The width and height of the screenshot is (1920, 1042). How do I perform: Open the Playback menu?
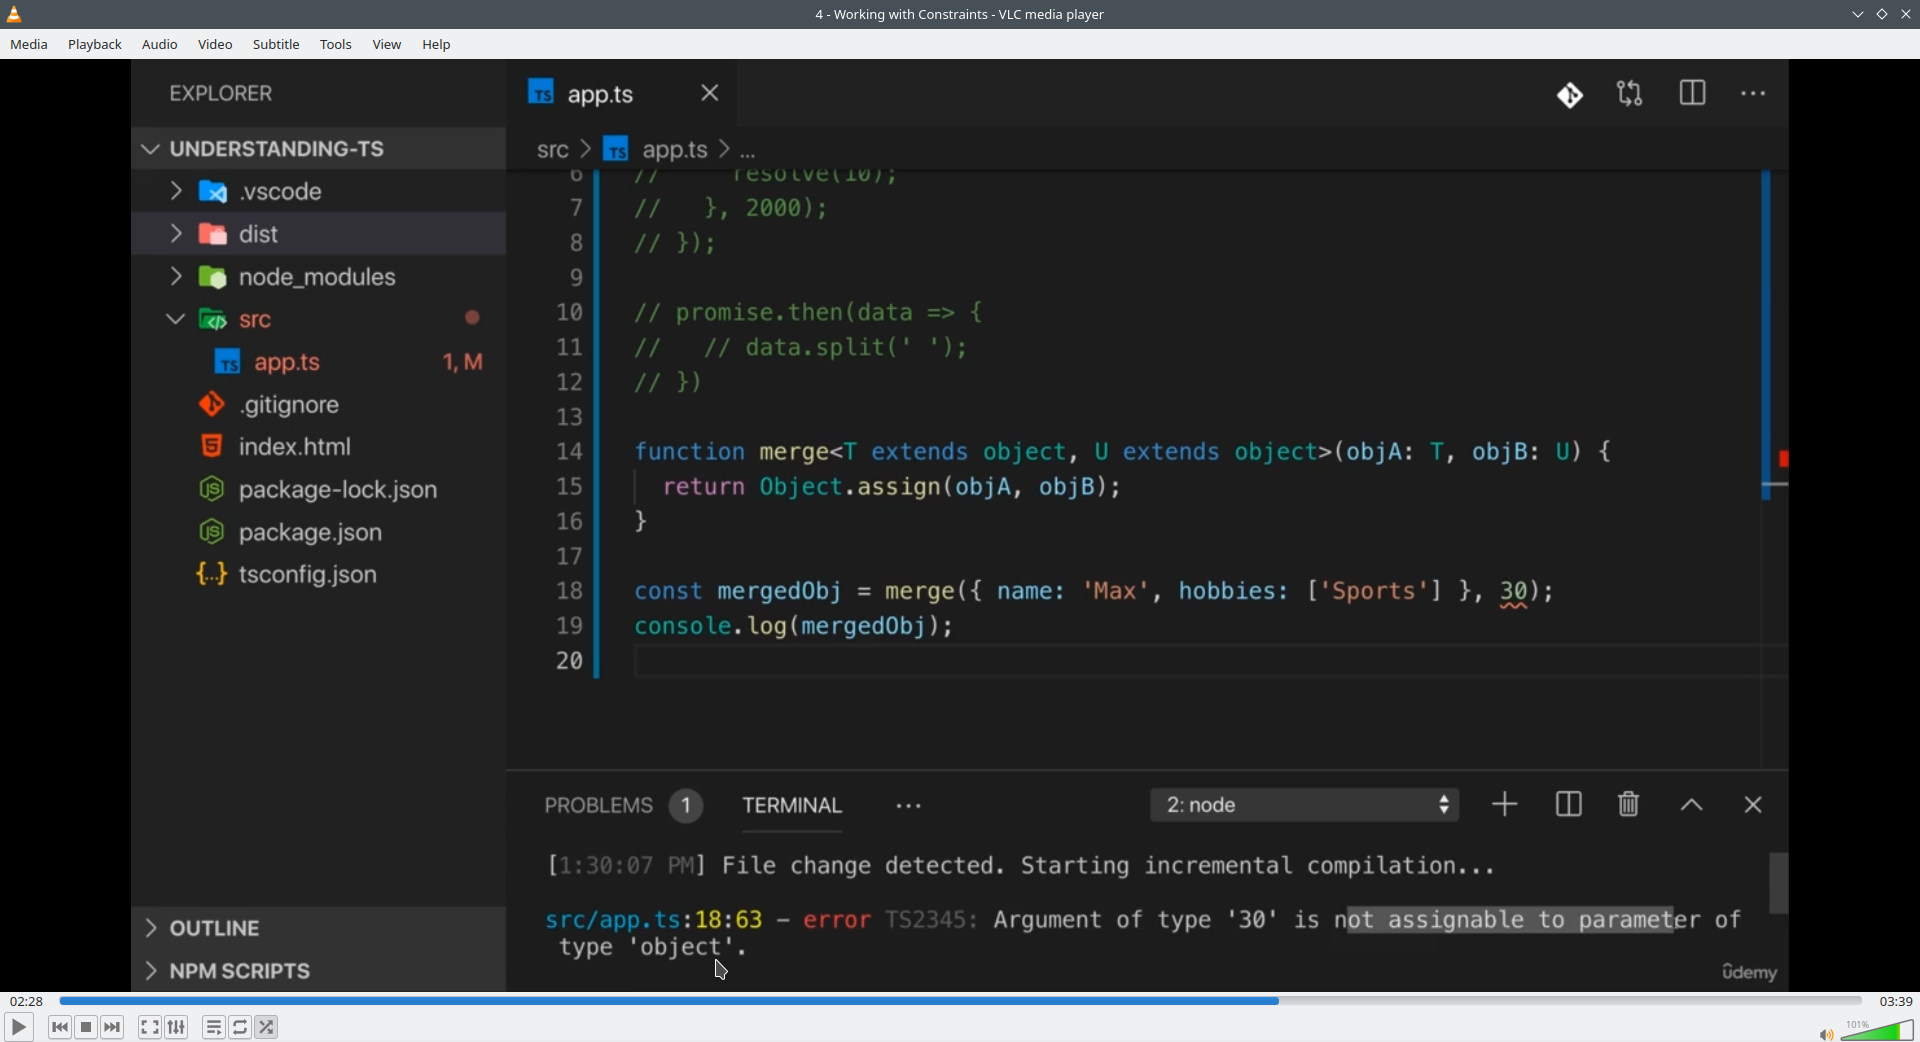95,44
